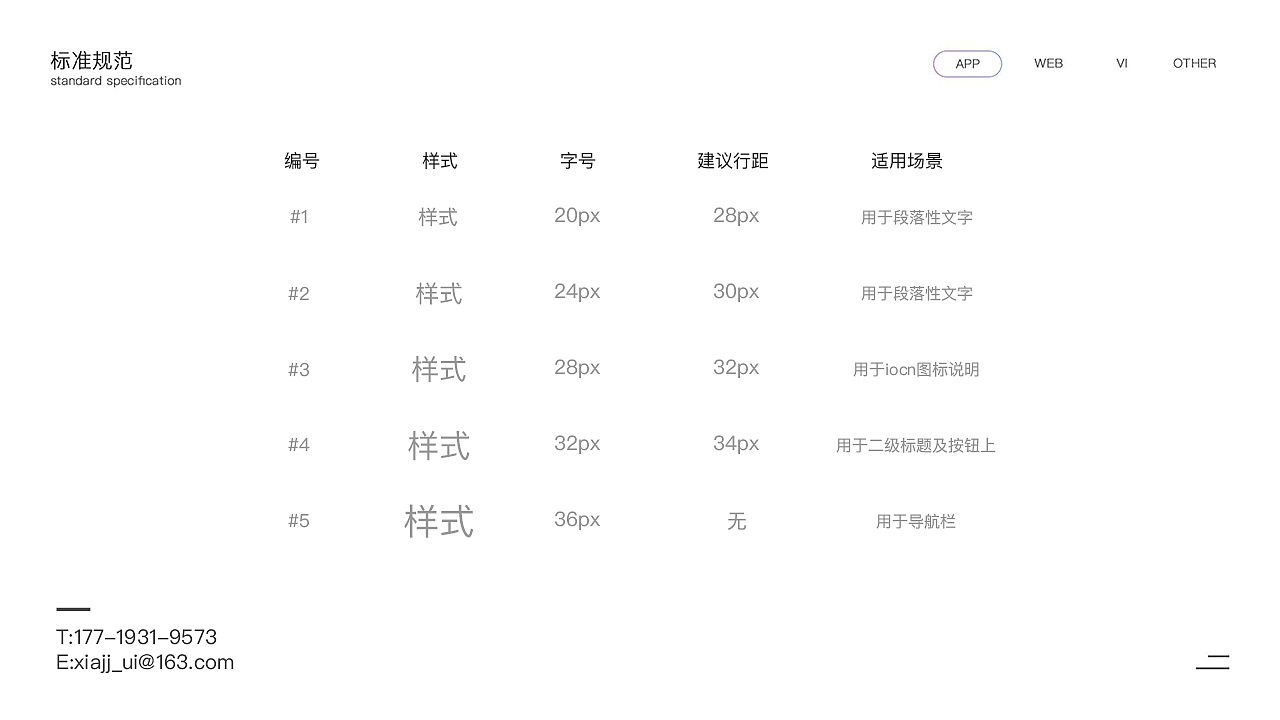Switch to the WEB section
Image resolution: width=1280 pixels, height=720 pixels.
pyautogui.click(x=1048, y=63)
